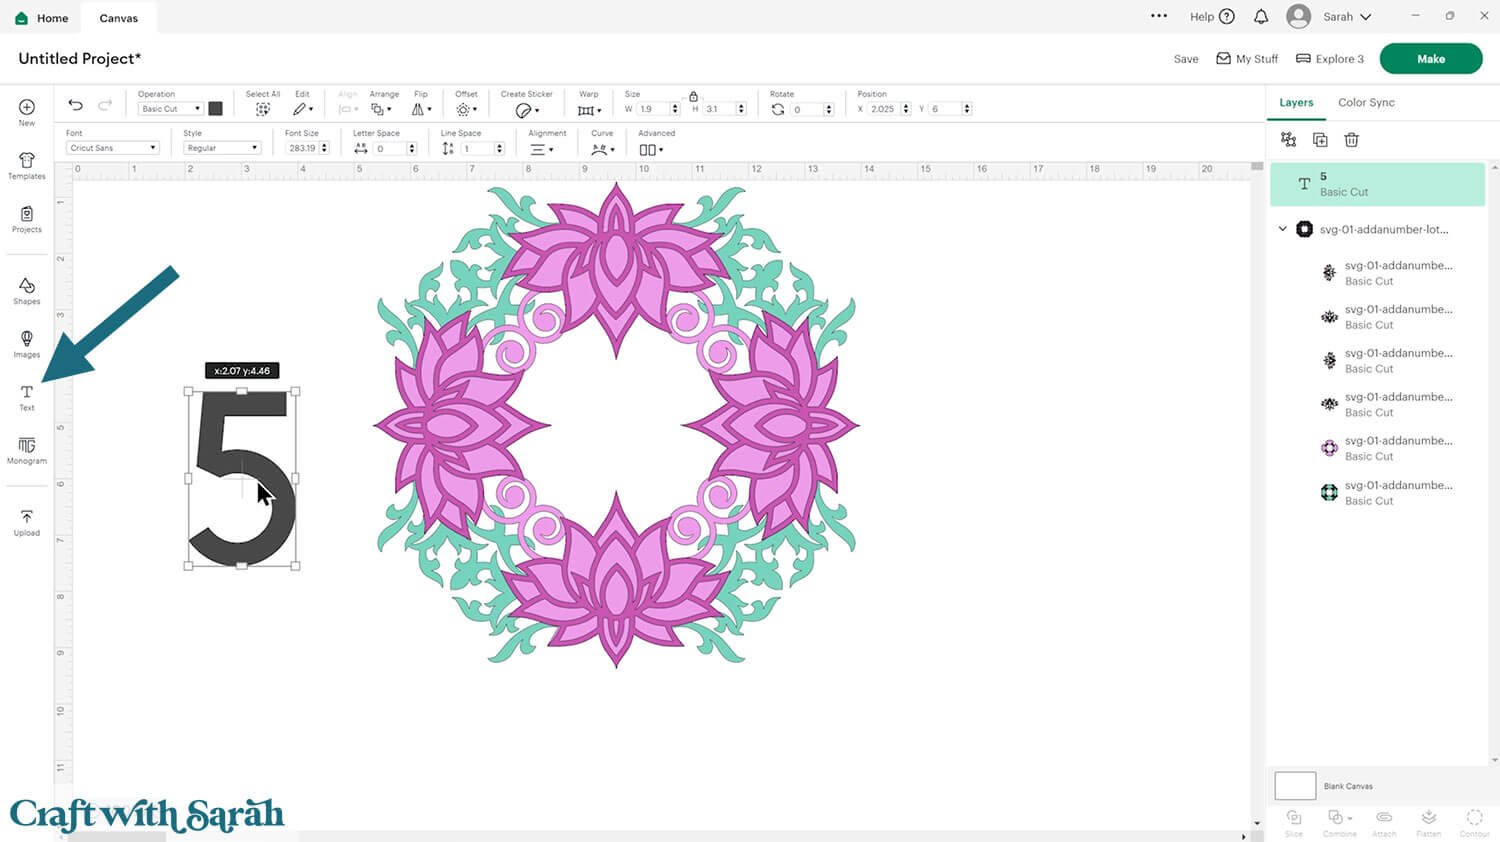The image size is (1500, 842).
Task: Expand the Style Regular dropdown
Action: pos(222,148)
